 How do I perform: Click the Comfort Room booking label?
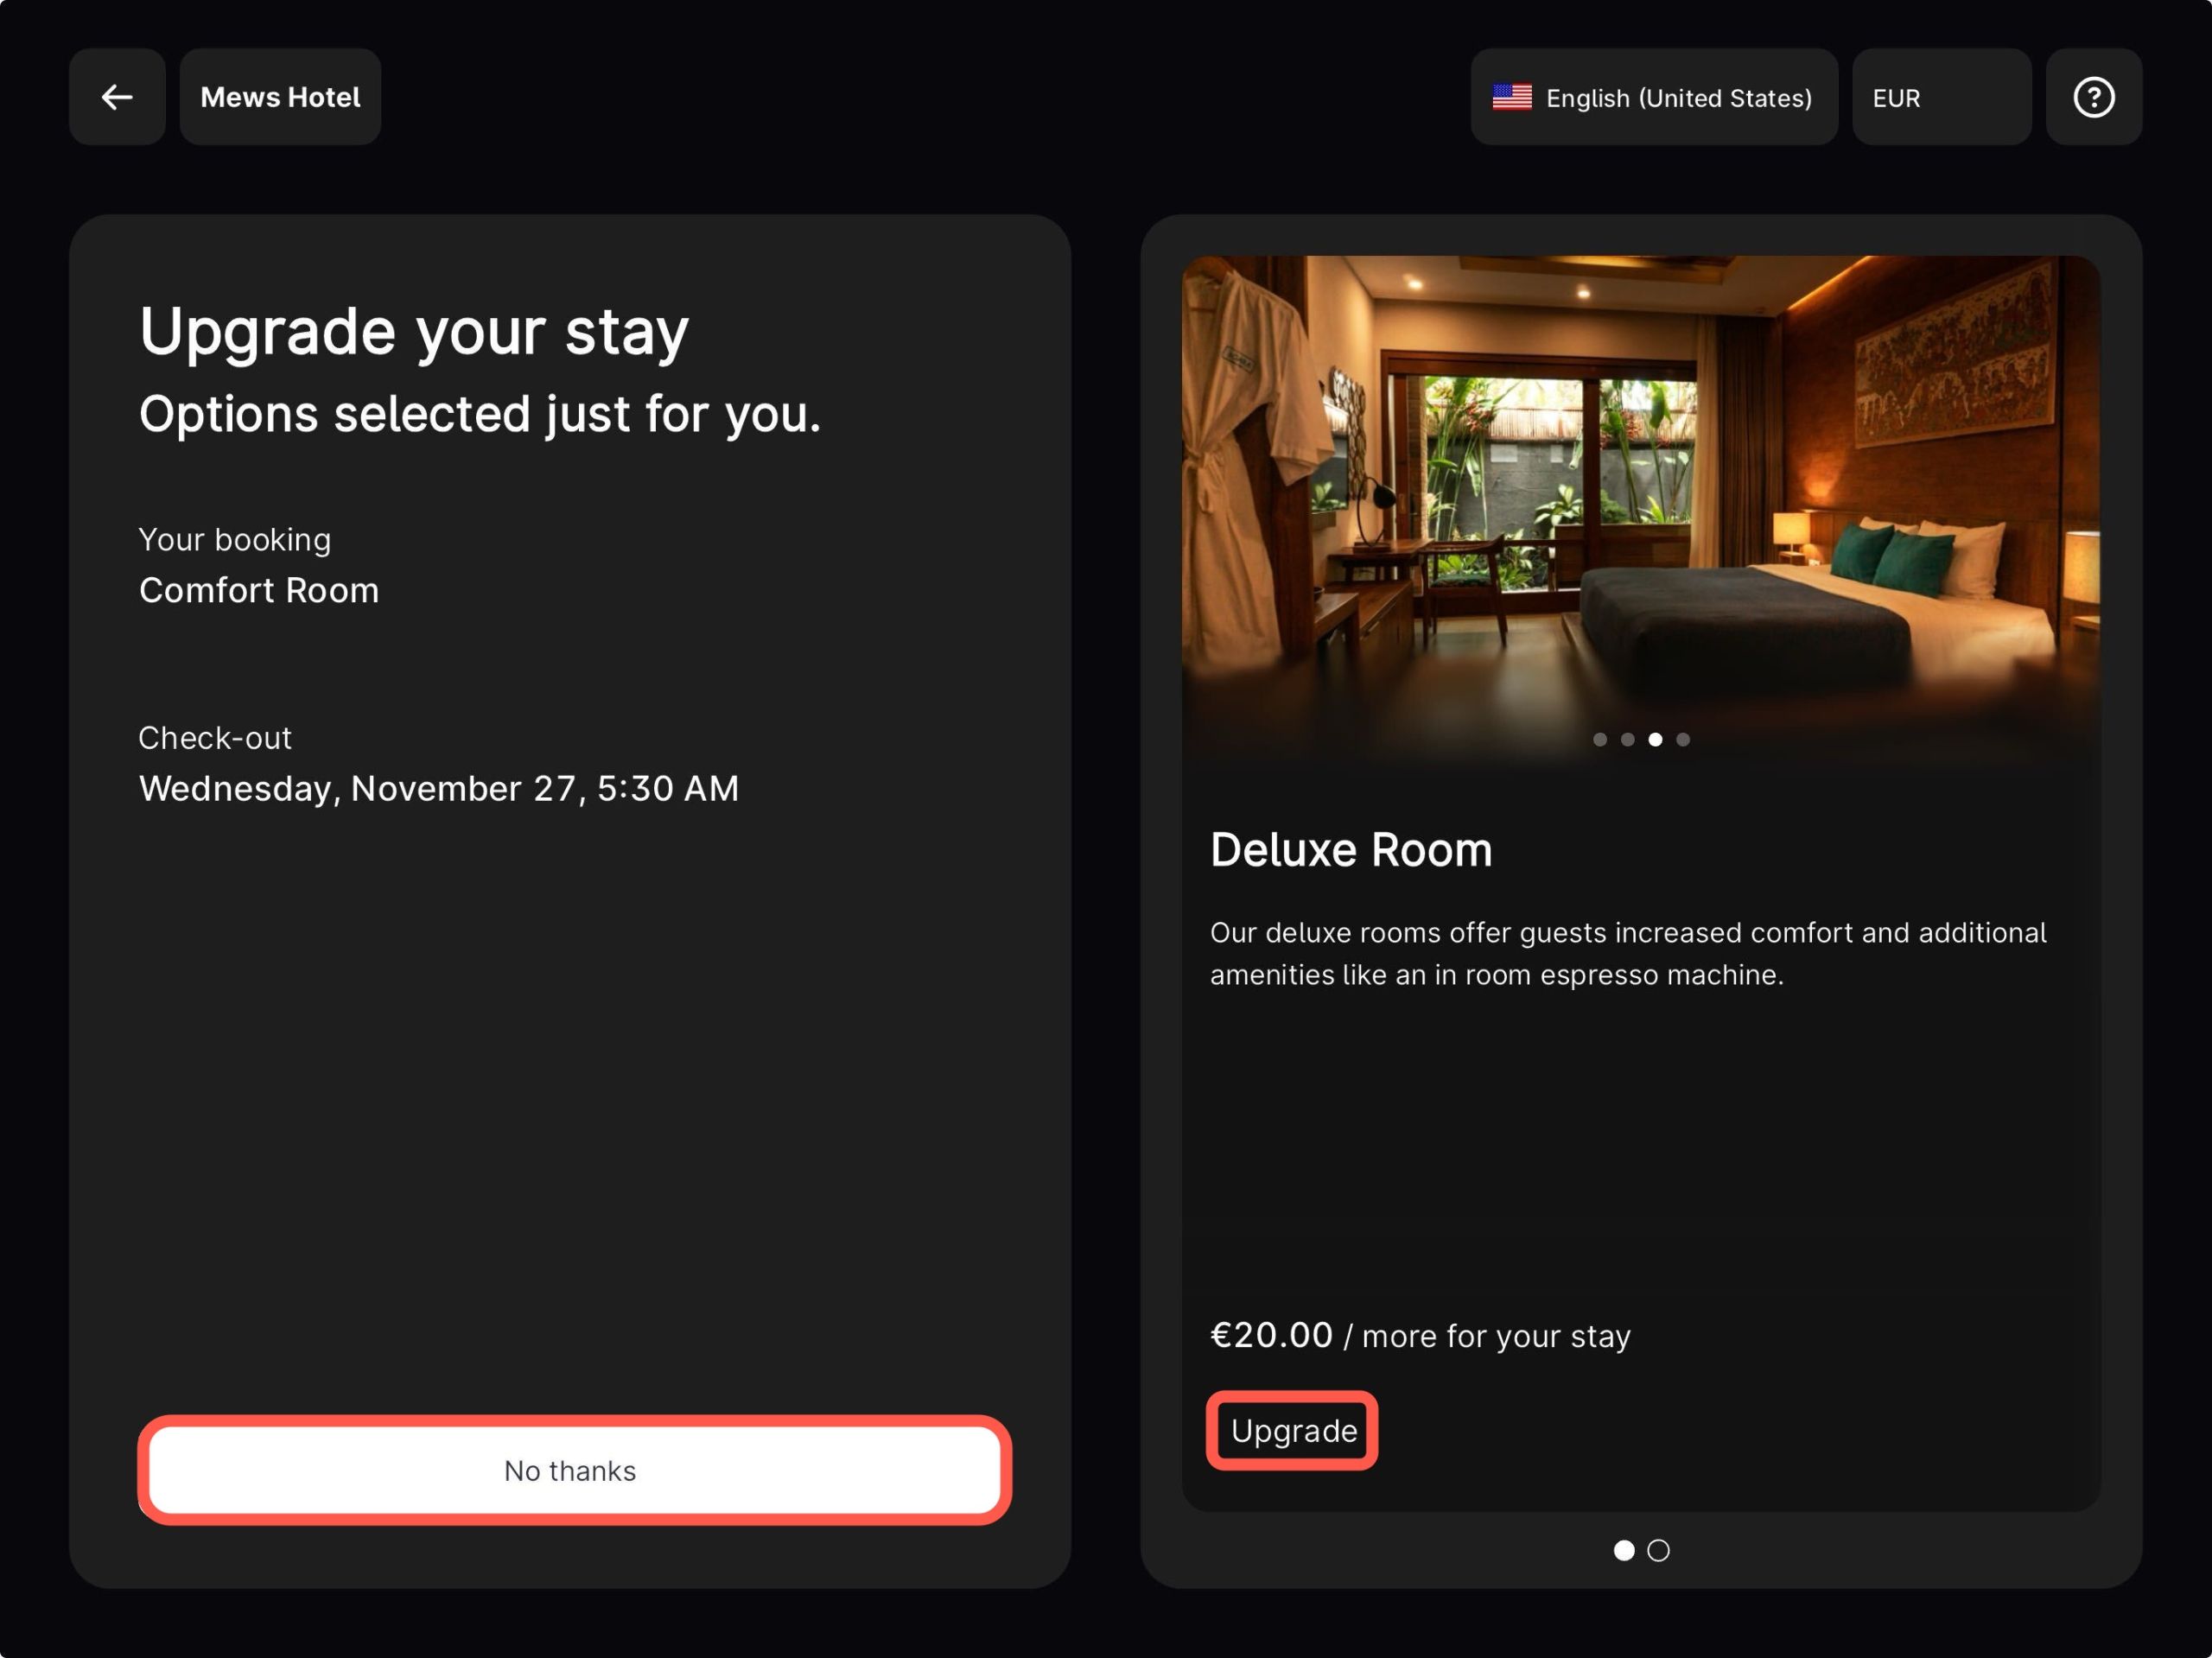click(259, 590)
